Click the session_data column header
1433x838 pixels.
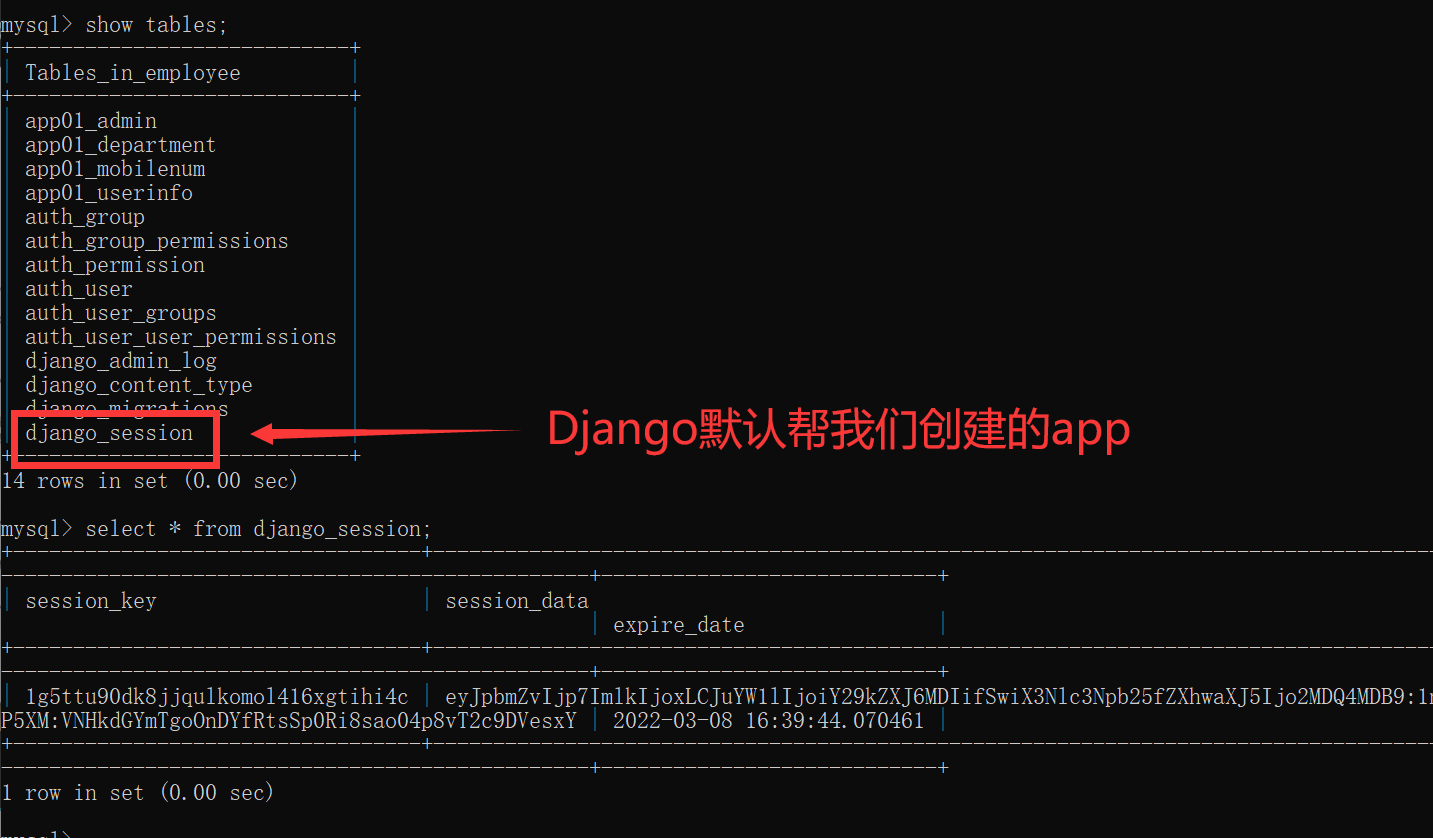pos(517,601)
